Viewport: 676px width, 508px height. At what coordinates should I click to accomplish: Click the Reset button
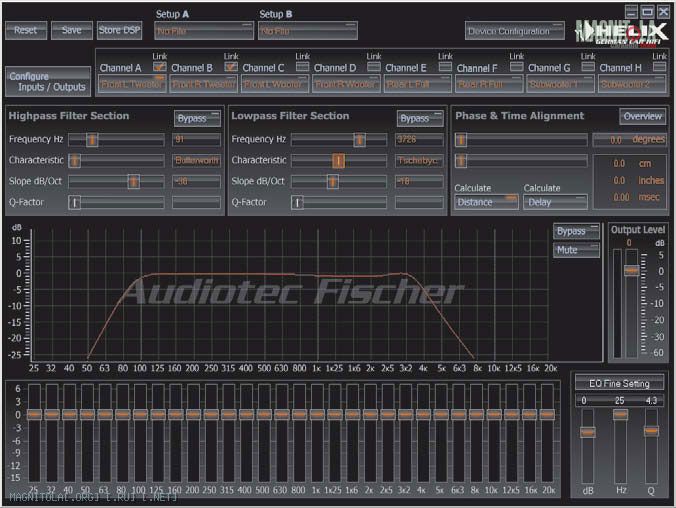point(26,31)
